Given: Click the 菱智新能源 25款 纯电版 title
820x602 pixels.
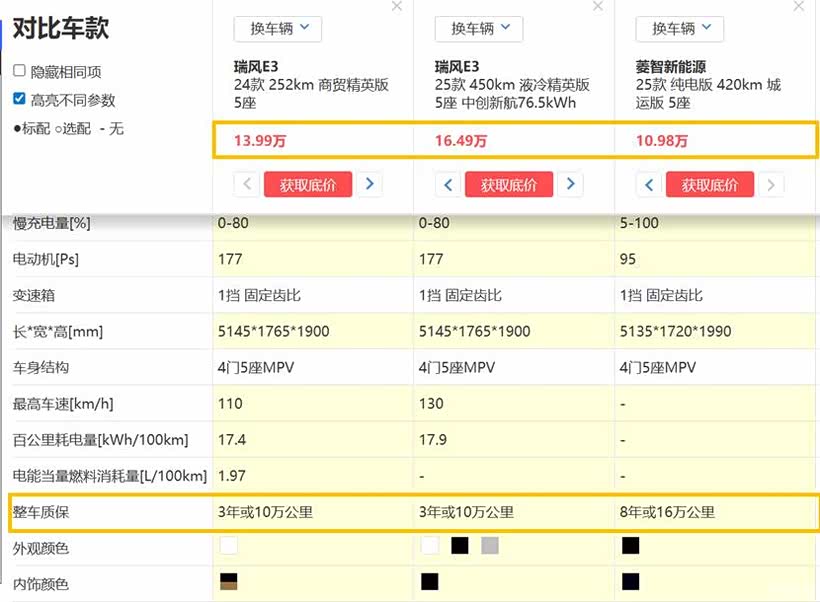Looking at the screenshot, I should pyautogui.click(x=709, y=84).
